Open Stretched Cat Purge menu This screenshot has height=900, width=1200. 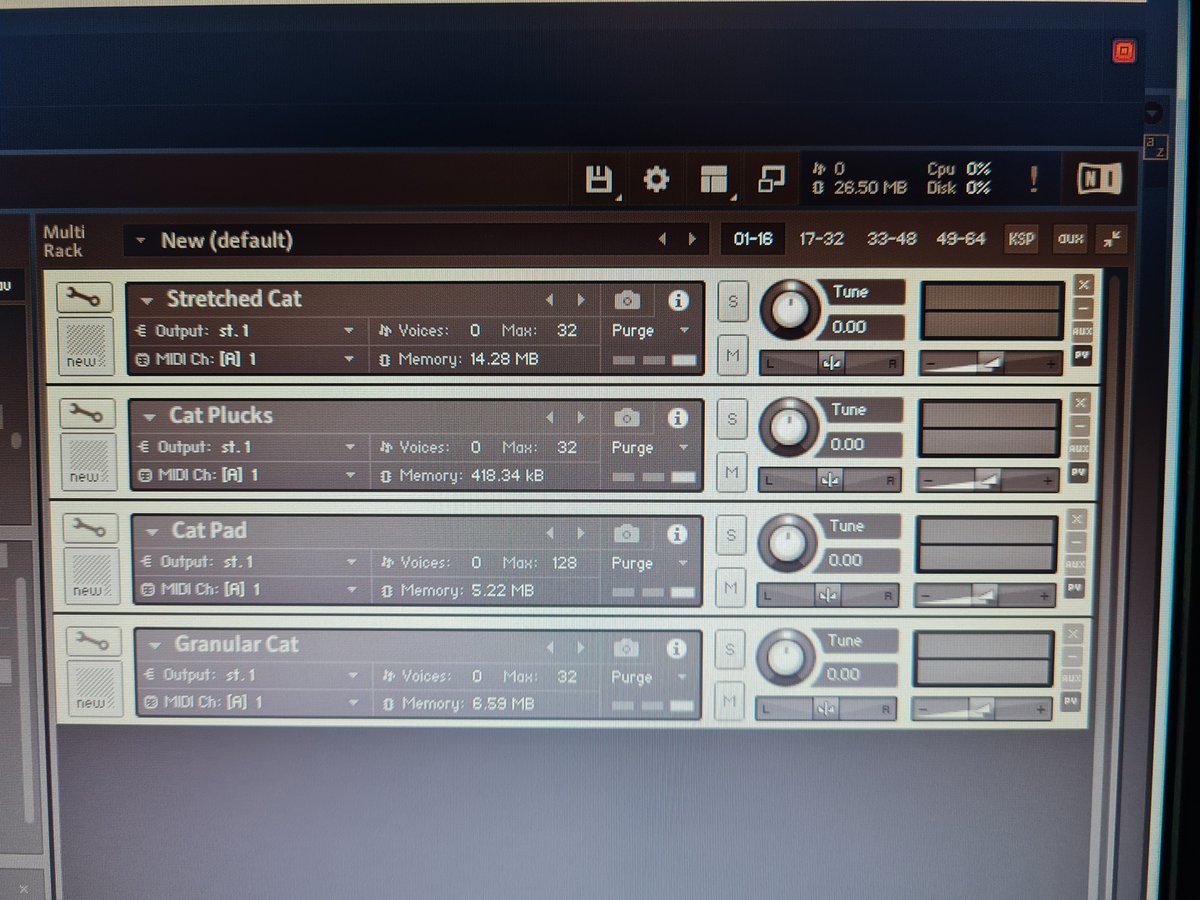pos(651,330)
